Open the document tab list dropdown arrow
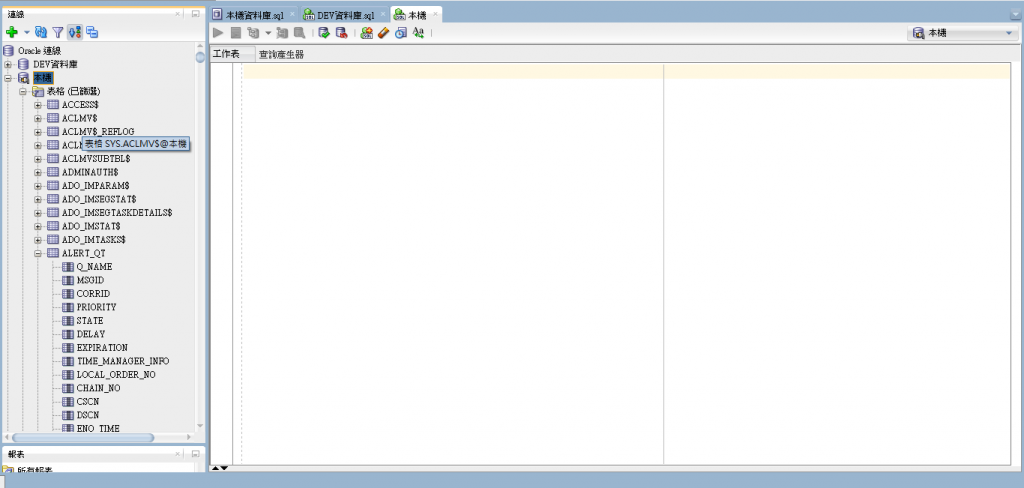Screen dimensions: 1024x488 (x=1017, y=14)
